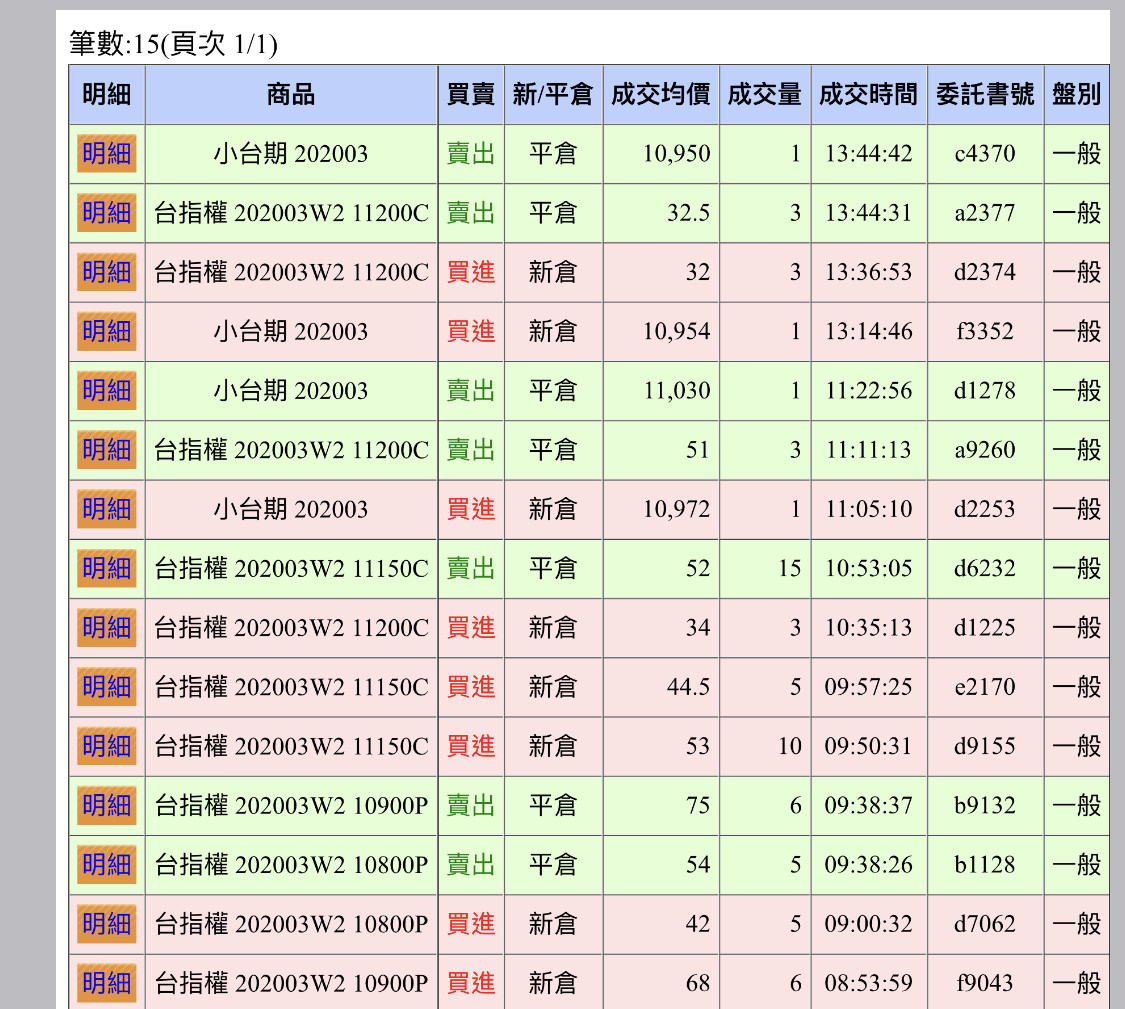Open 明細 for order d6232
This screenshot has height=1009, width=1125.
(x=107, y=568)
